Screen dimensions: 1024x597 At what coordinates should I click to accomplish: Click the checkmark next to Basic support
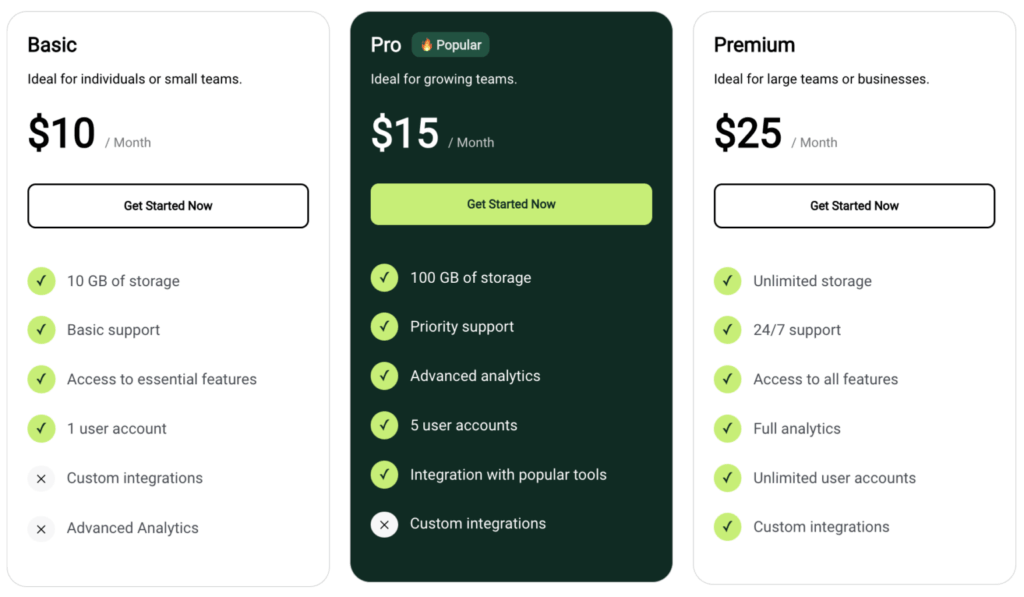tap(41, 330)
